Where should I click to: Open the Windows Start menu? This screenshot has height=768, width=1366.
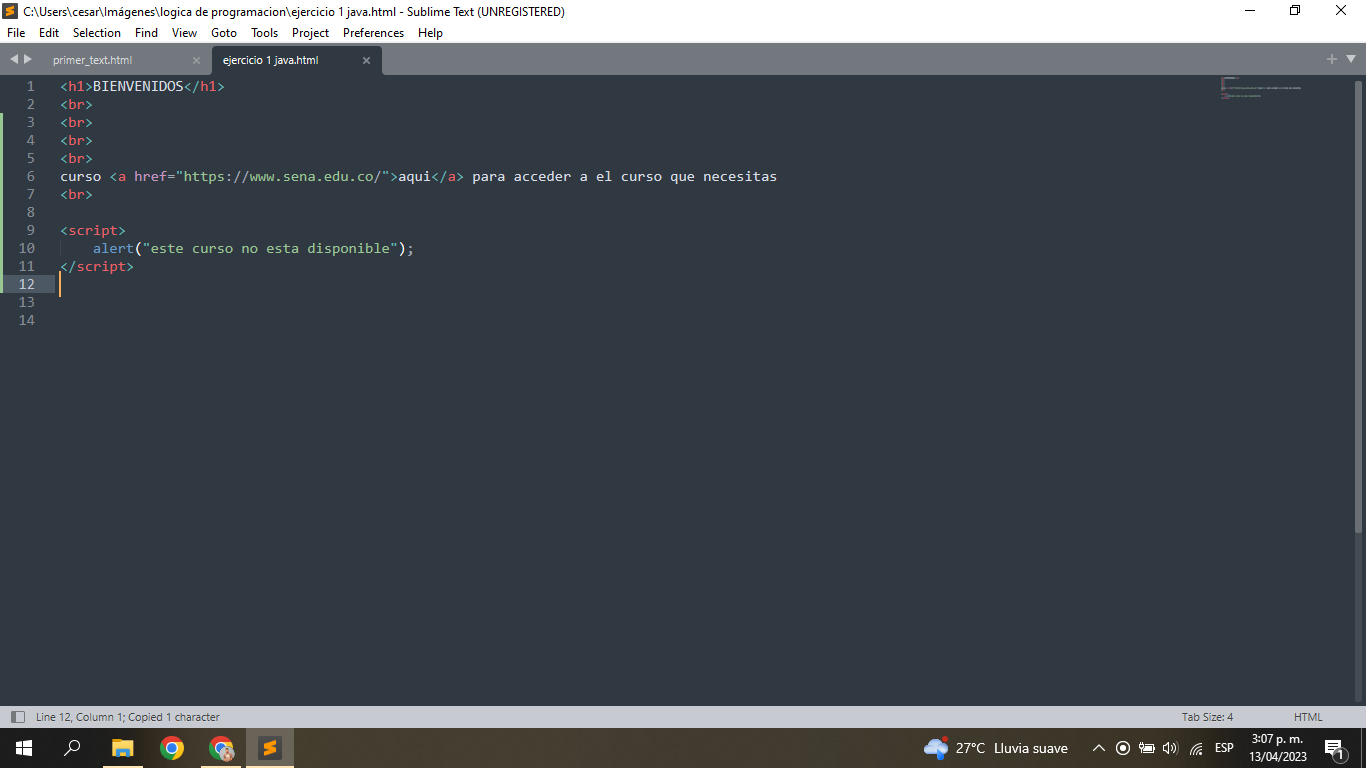click(24, 748)
